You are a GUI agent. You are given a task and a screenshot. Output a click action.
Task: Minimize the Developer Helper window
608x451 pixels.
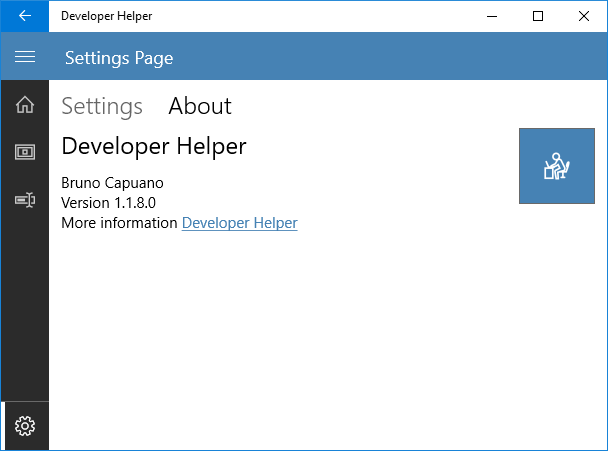[492, 16]
